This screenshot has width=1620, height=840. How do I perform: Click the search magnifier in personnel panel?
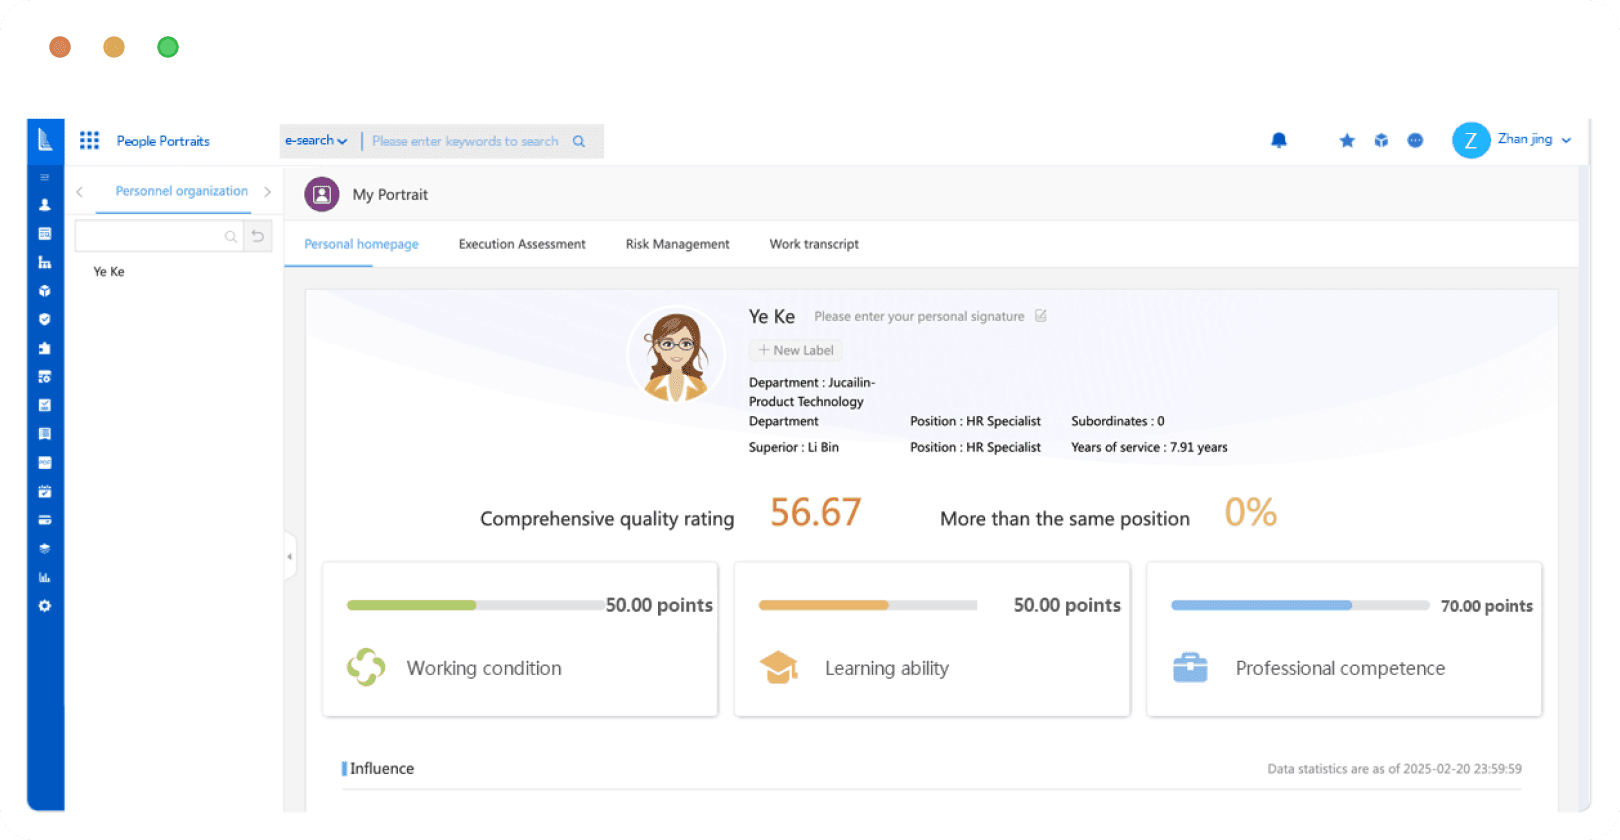[231, 237]
